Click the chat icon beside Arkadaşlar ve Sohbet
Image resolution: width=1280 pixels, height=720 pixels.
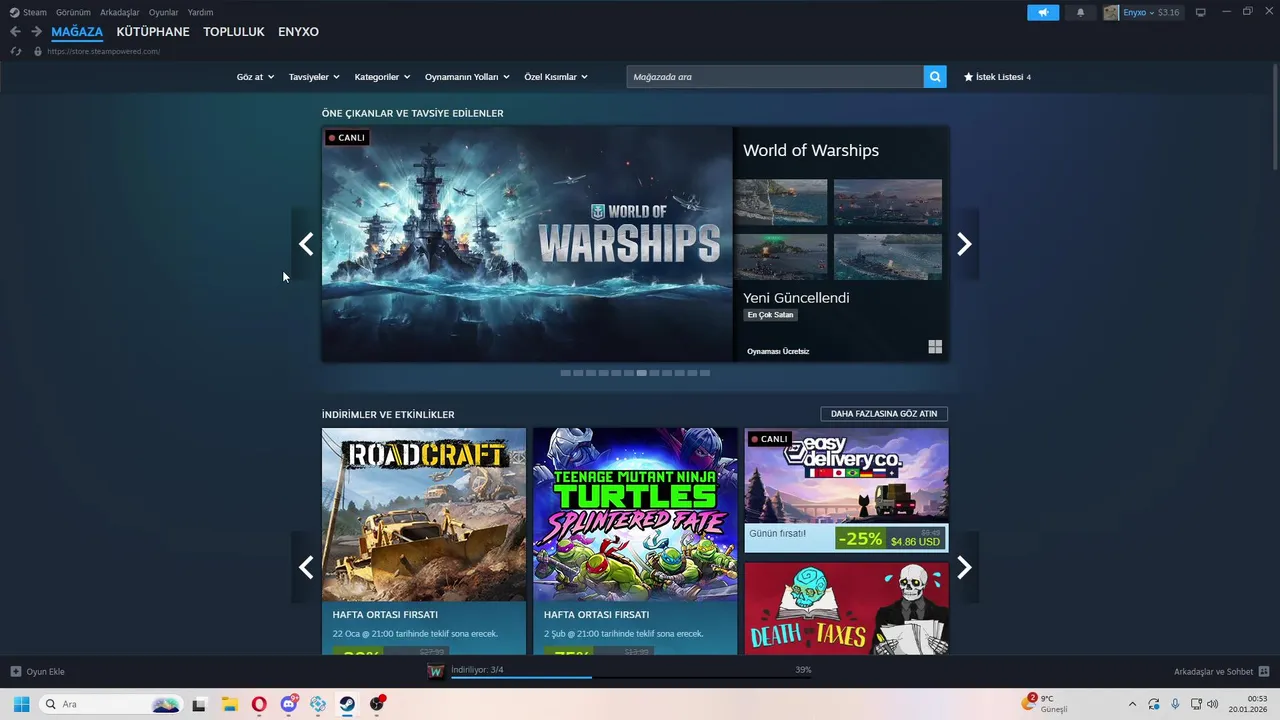click(x=1264, y=671)
